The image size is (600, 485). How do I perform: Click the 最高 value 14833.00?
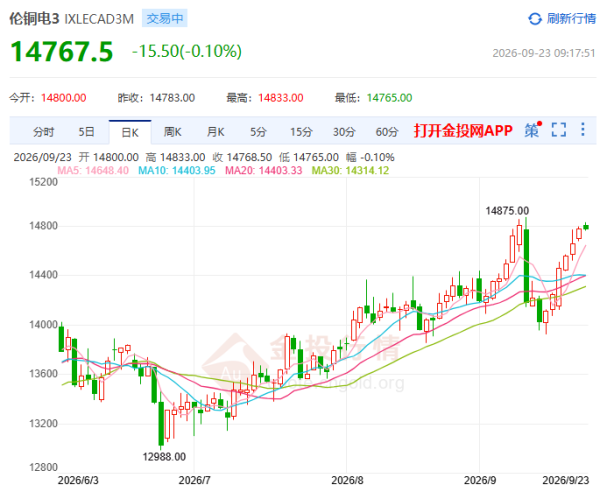280,98
